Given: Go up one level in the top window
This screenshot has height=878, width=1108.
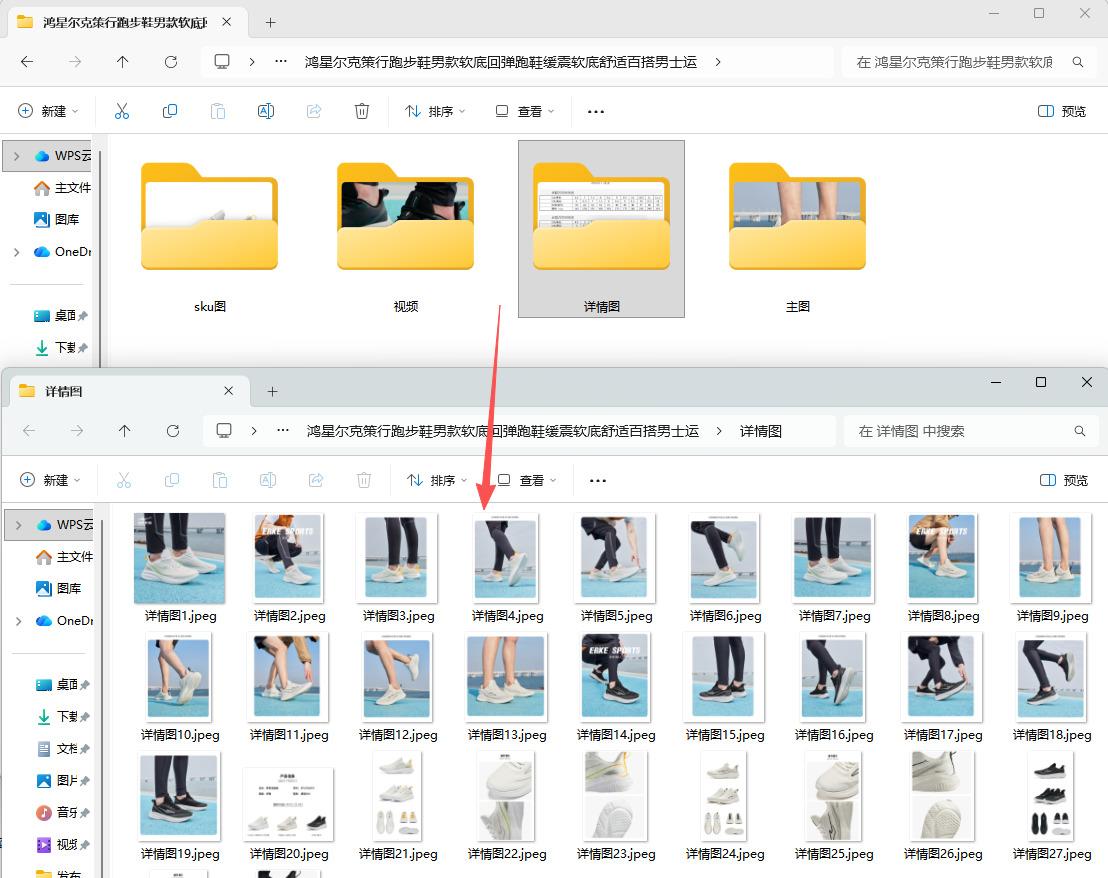Looking at the screenshot, I should 122,61.
